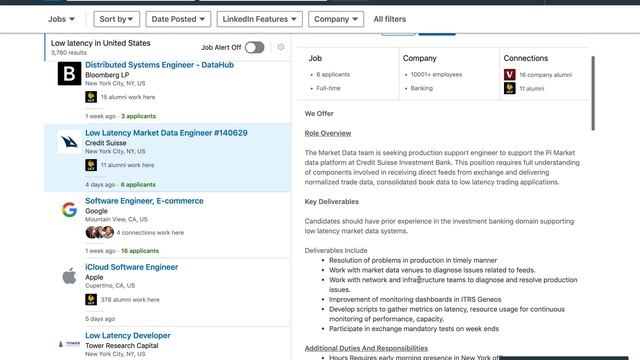Screen dimensions: 640x360
Task: Click 'Full-time' job type text
Action: tap(328, 88)
